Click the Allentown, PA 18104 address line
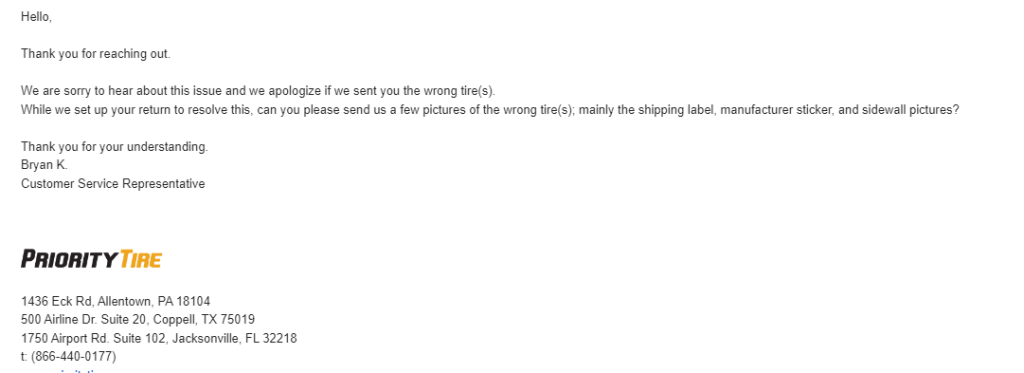1024x373 pixels. (x=116, y=302)
